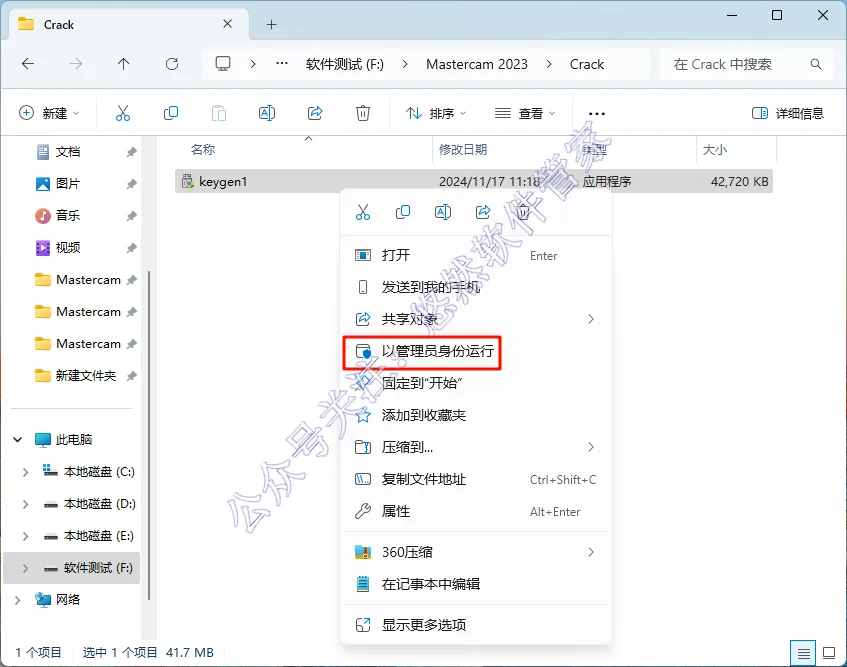Click the Copy icon in the toolbar

(171, 113)
